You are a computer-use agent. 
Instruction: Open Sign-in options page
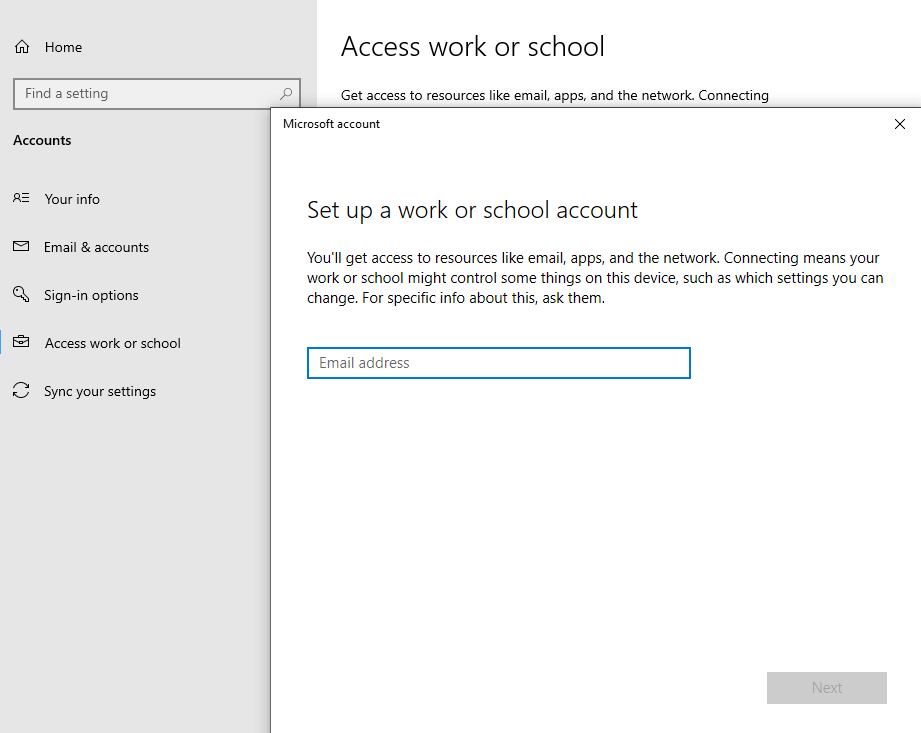[91, 295]
